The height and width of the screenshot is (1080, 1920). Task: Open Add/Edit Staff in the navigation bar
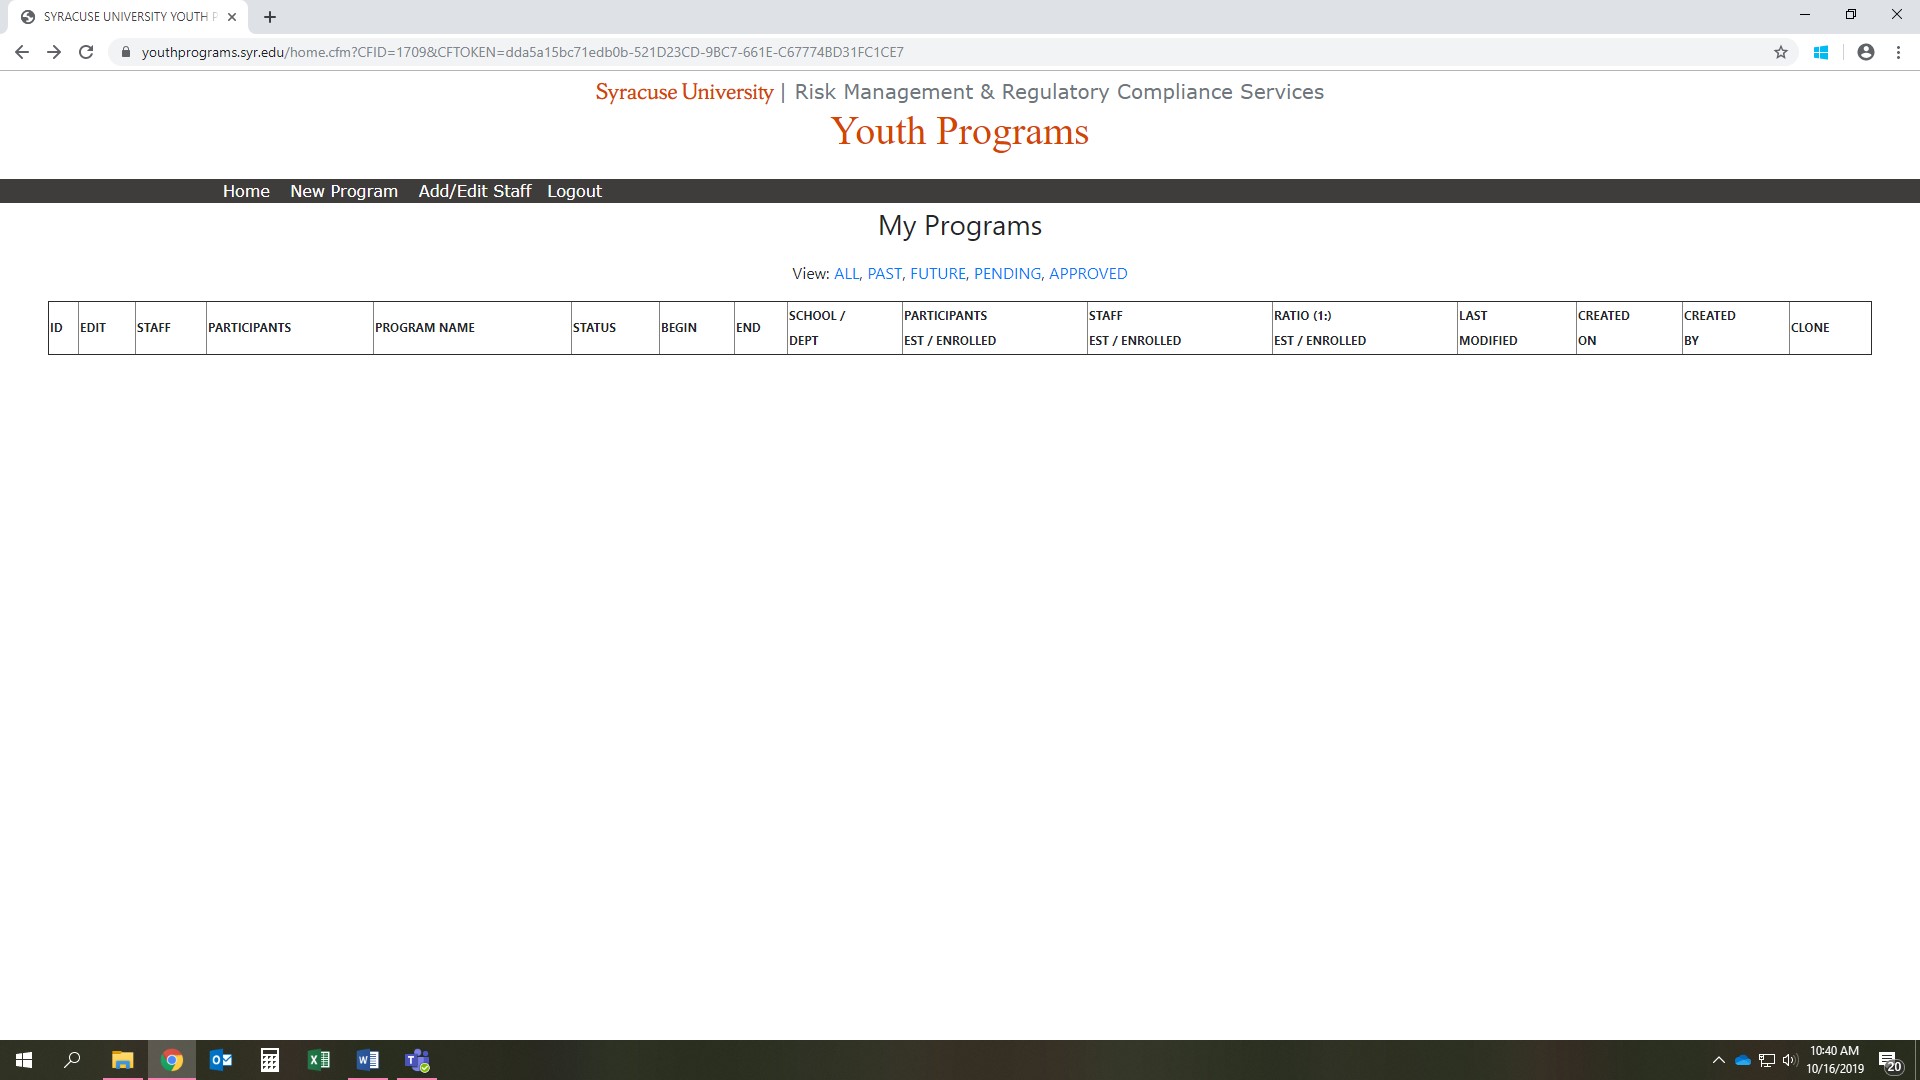tap(474, 191)
